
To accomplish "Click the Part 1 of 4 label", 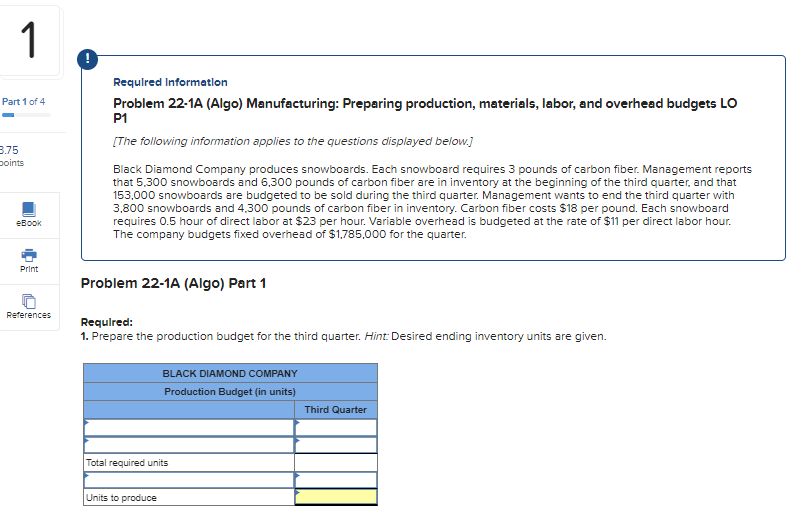I will pyautogui.click(x=24, y=101).
